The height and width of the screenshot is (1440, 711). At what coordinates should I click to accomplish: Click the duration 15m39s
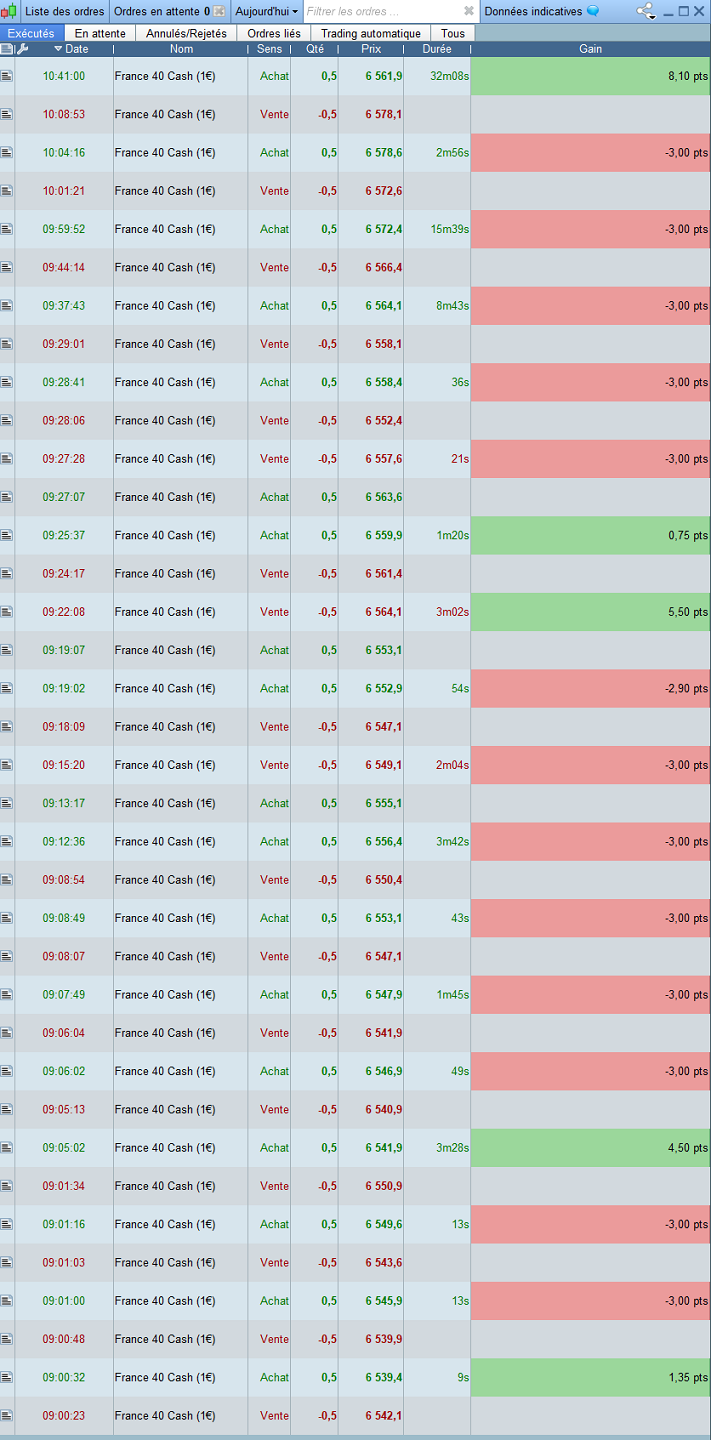point(449,229)
